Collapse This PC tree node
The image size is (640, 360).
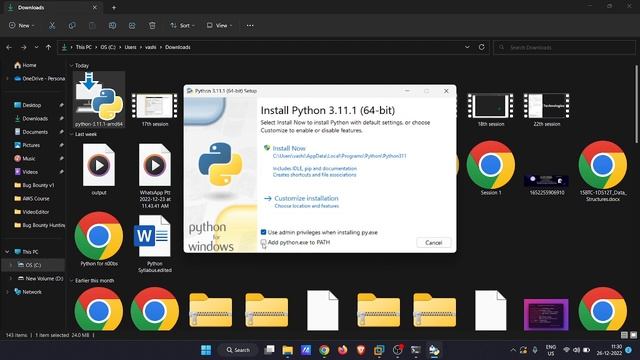pos(7,252)
